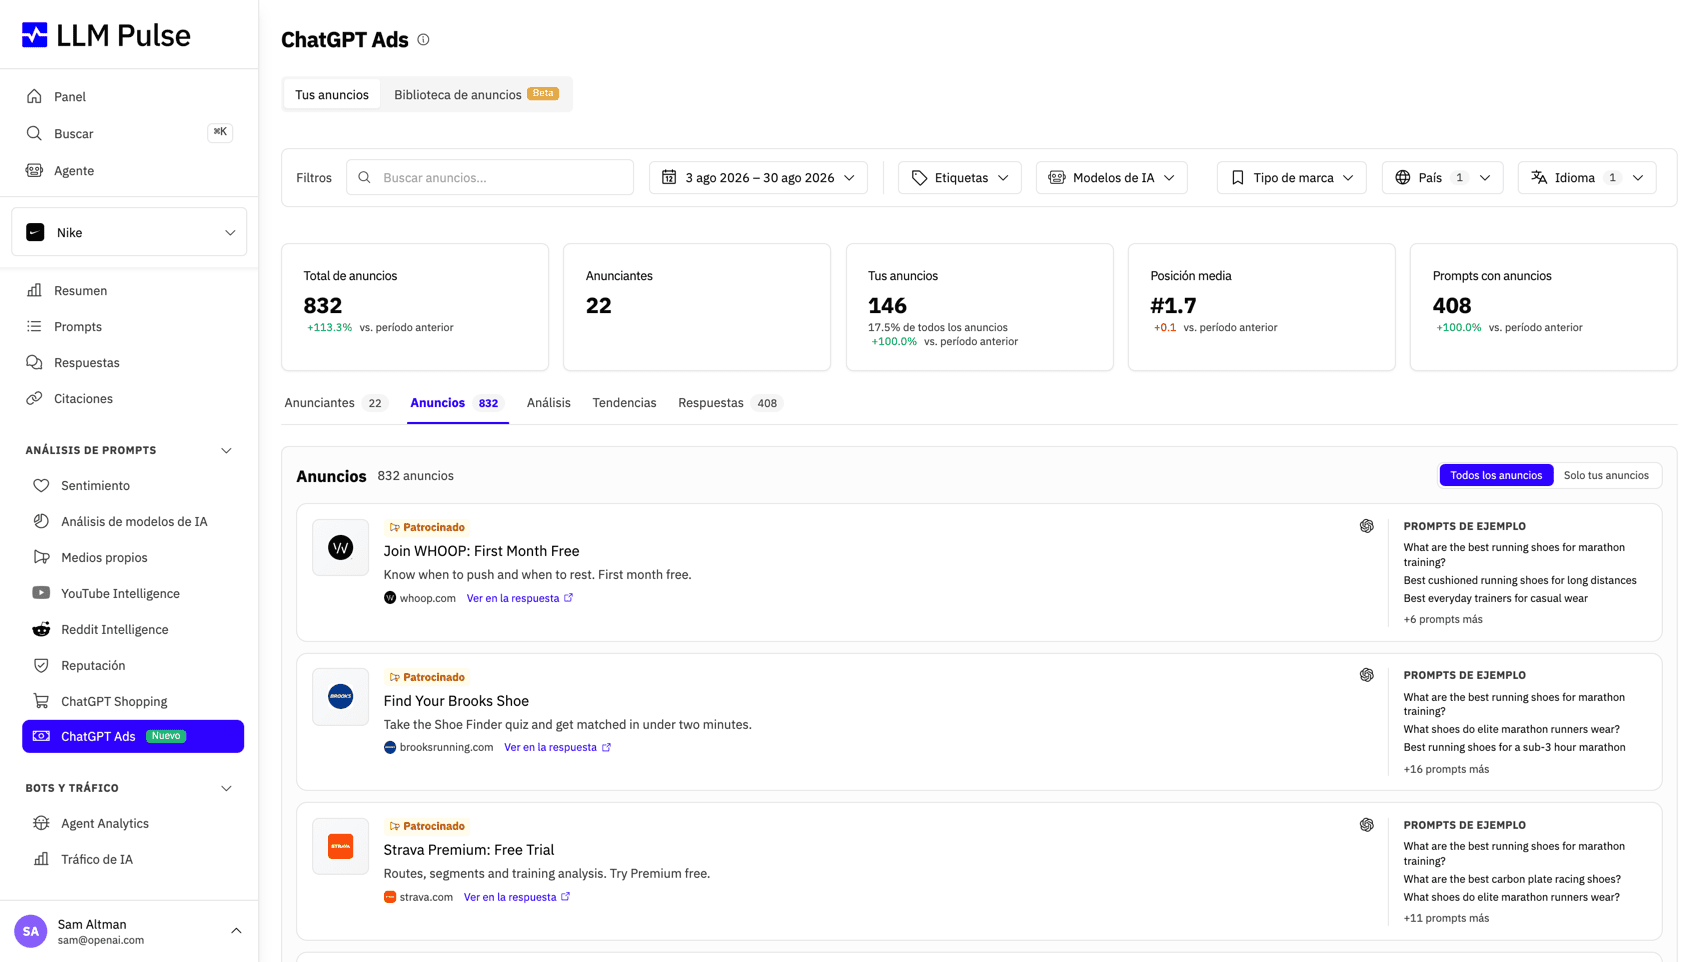Open Sentimiento heart icon
The height and width of the screenshot is (962, 1700).
pyautogui.click(x=41, y=485)
